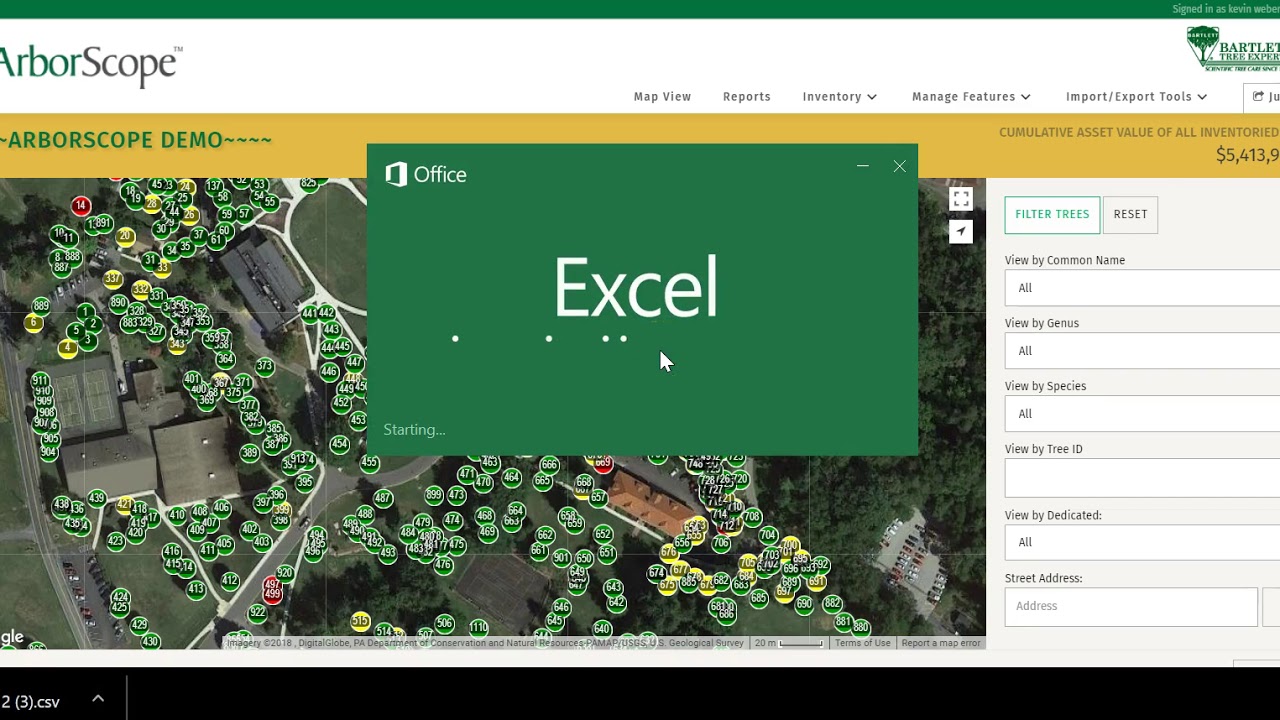
Task: Select green tree marker 690
Action: pos(805,604)
